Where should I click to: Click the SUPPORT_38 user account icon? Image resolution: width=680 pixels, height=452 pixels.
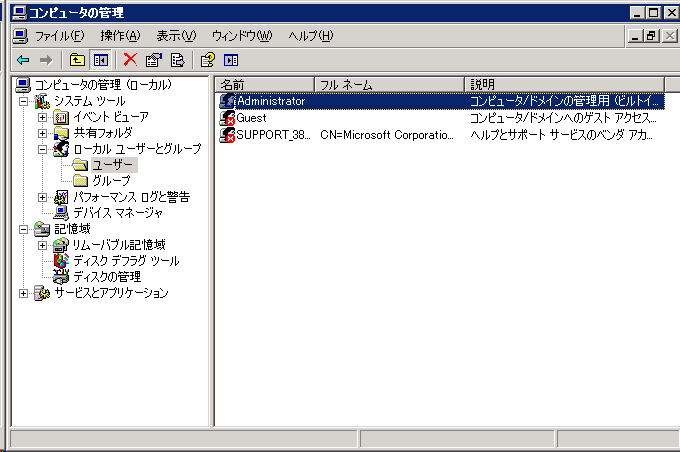click(227, 135)
